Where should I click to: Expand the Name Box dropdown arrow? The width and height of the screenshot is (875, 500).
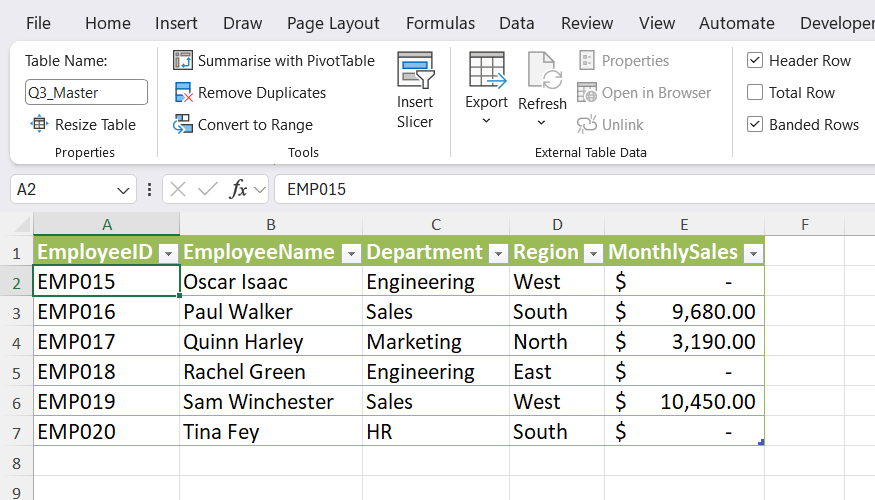coord(123,191)
